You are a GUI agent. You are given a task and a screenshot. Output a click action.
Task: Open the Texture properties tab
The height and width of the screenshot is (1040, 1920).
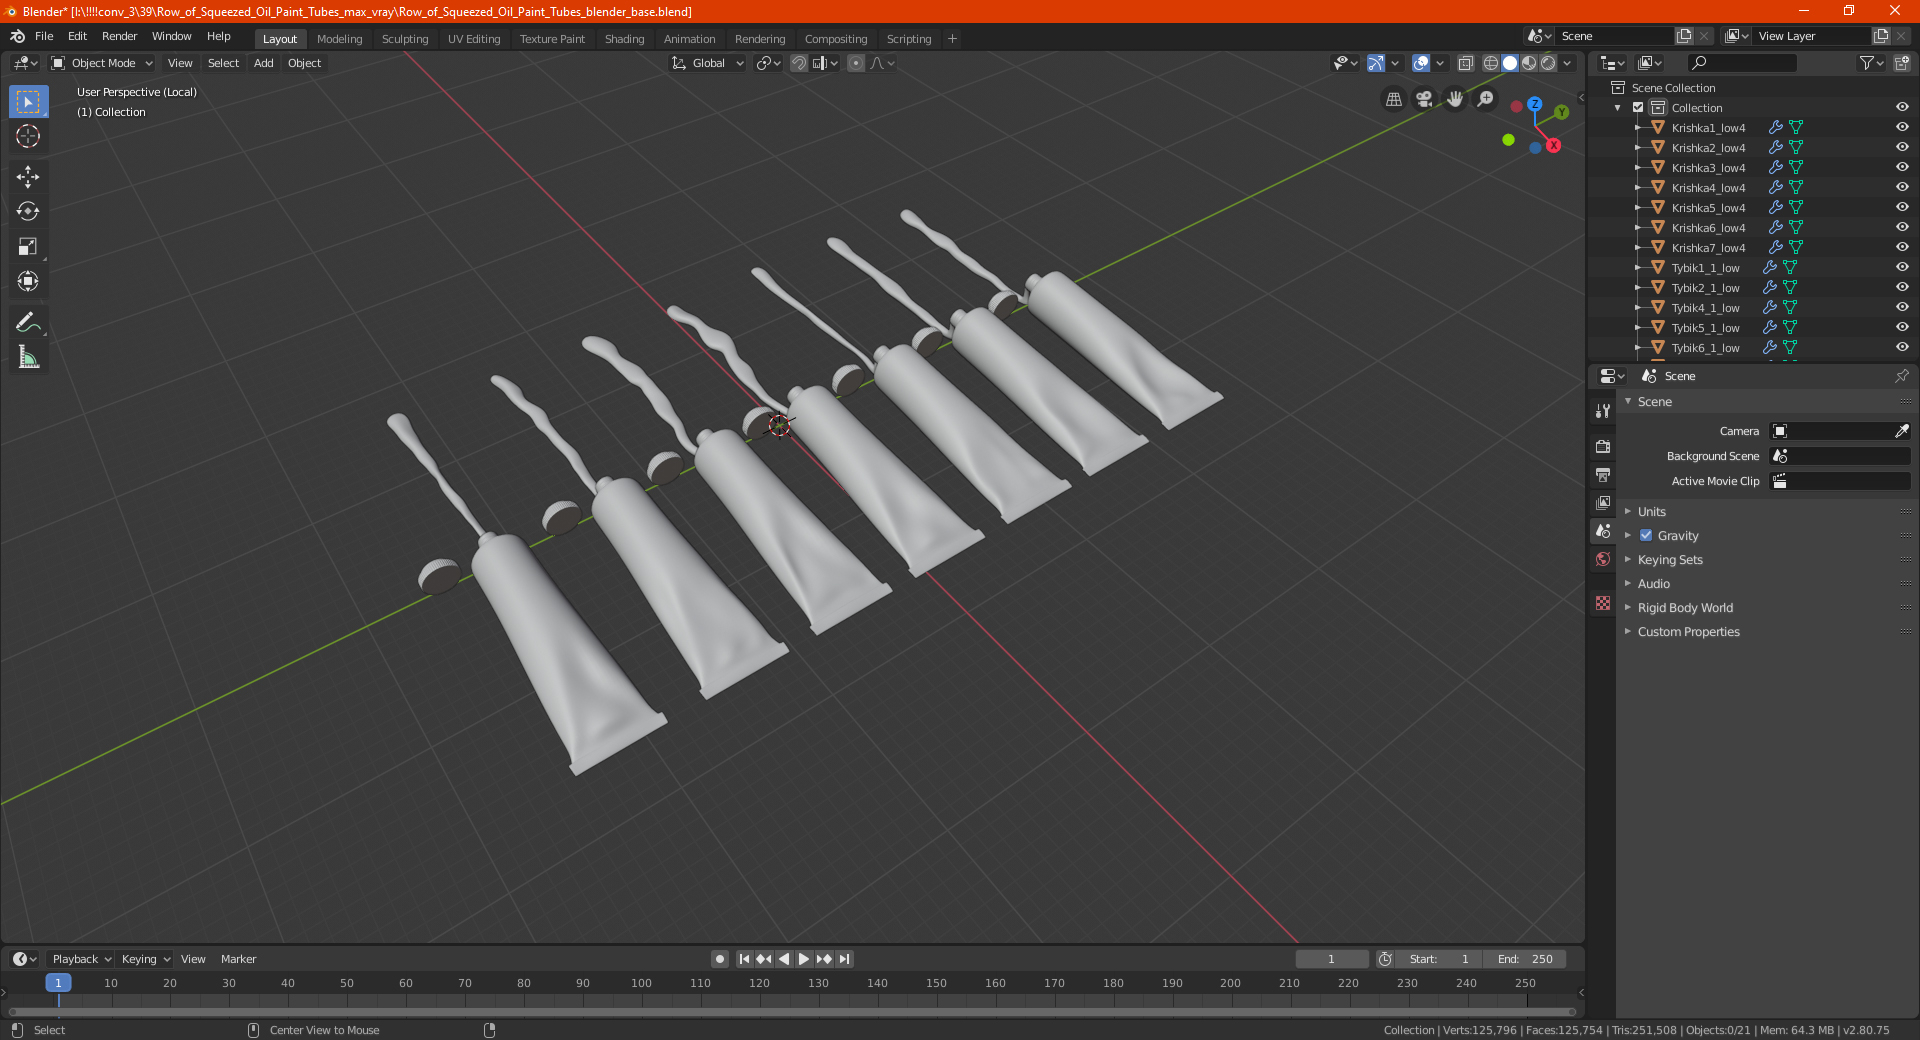coord(1603,603)
